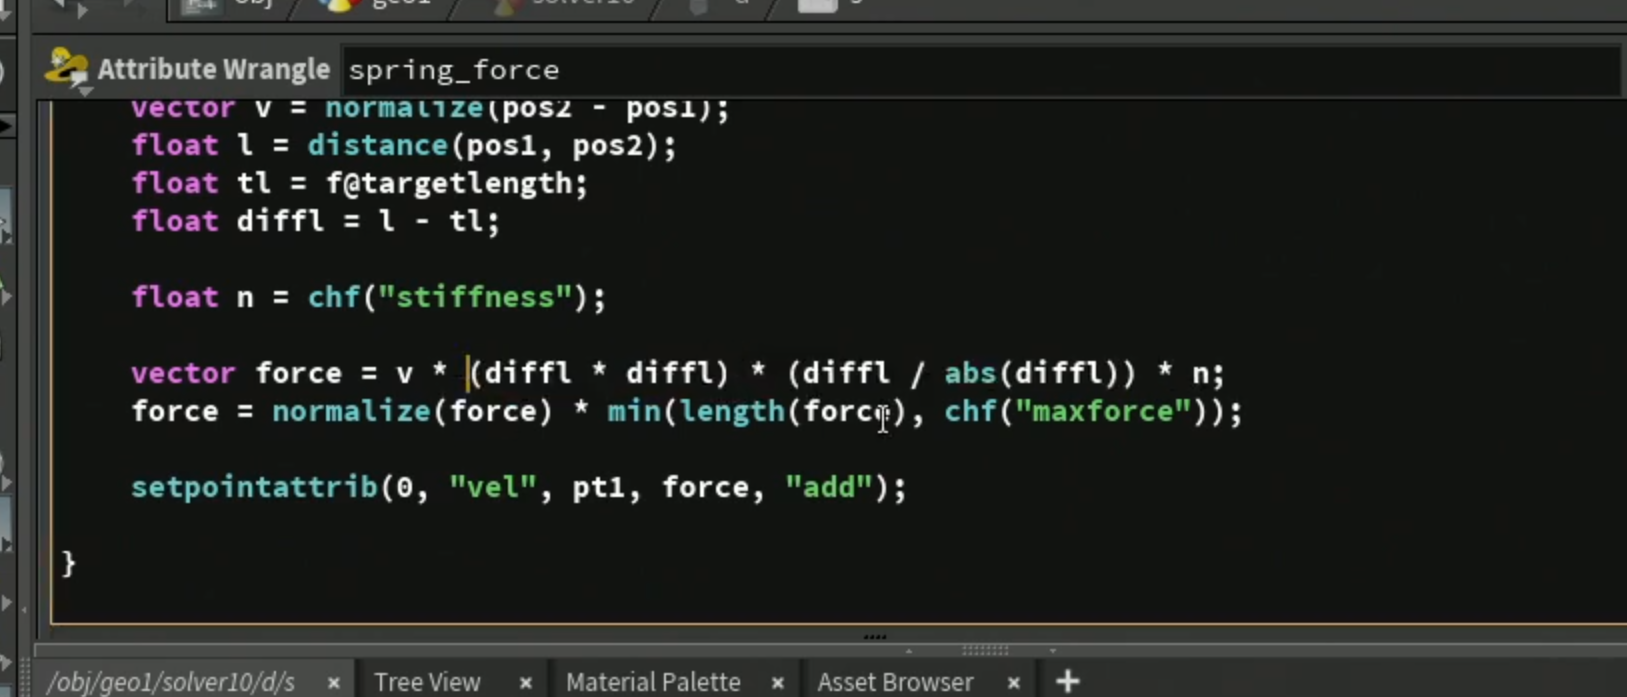The width and height of the screenshot is (1627, 697).
Task: Place cursor on the setpointattrib code line
Action: 519,487
